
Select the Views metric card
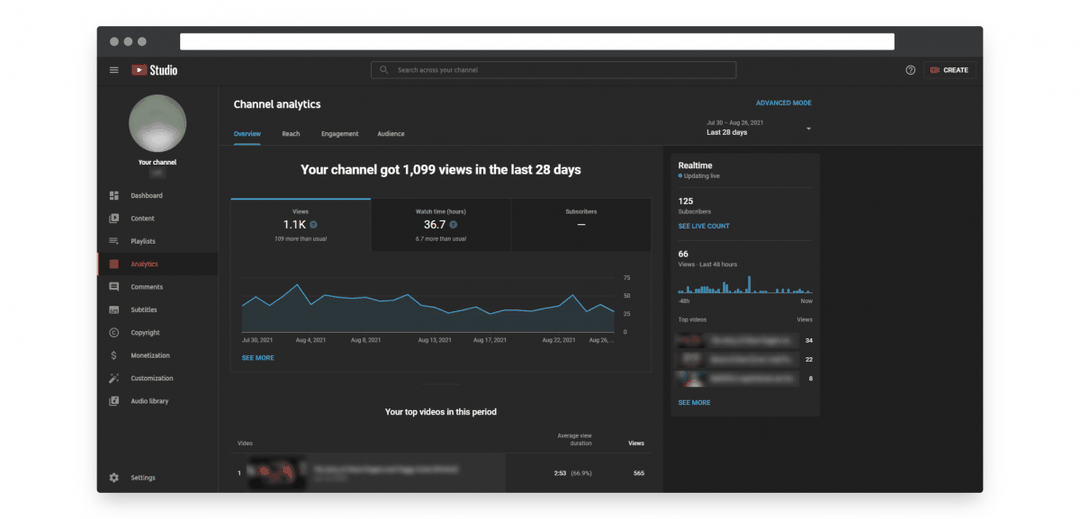click(300, 224)
